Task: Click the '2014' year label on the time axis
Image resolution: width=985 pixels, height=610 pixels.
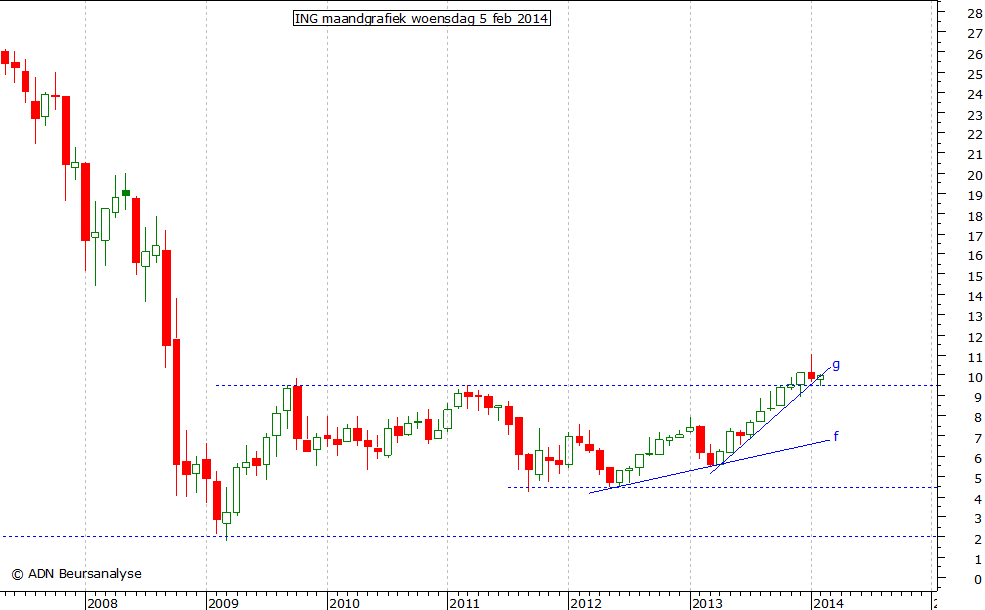Action: [828, 603]
